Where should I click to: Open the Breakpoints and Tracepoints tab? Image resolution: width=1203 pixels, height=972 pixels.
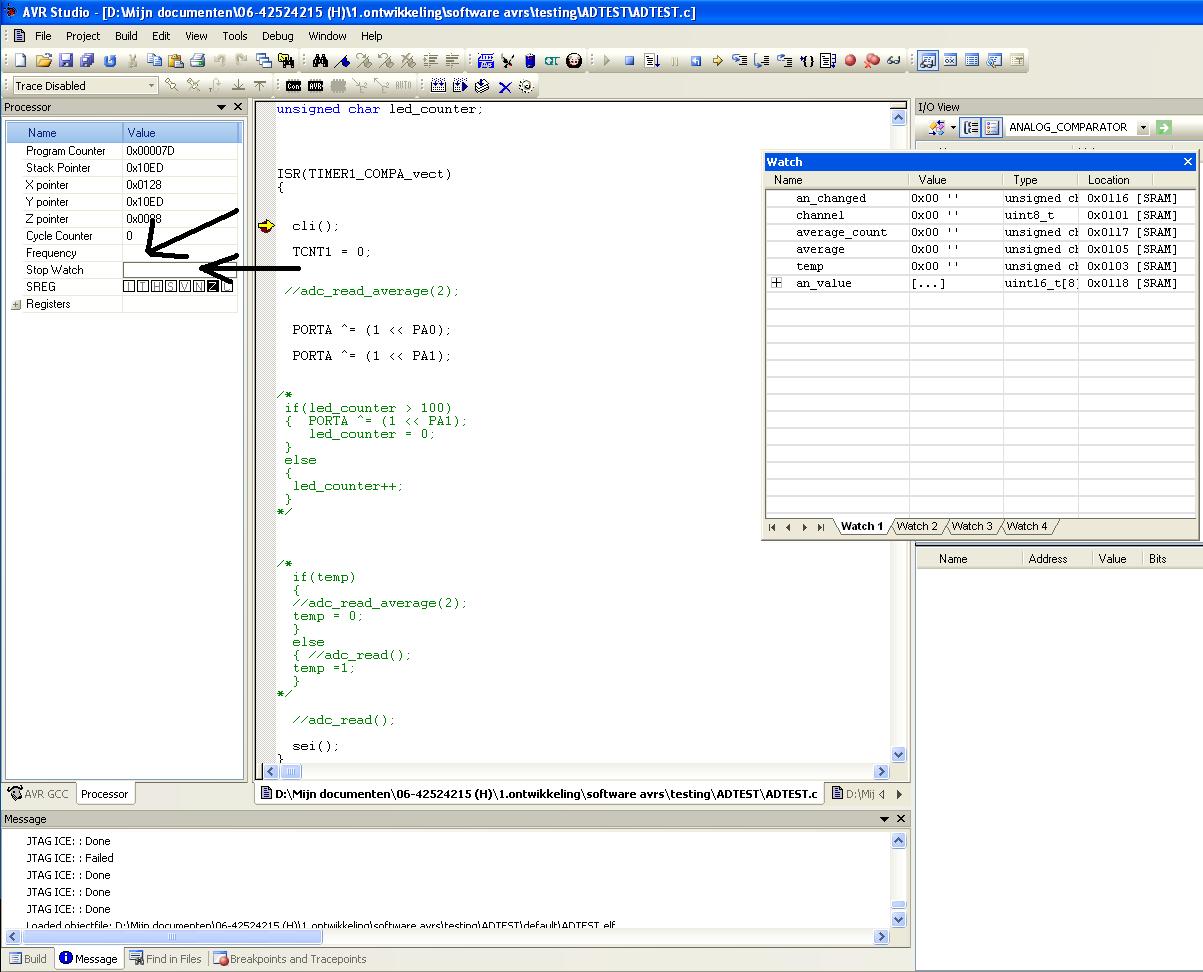pyautogui.click(x=290, y=959)
